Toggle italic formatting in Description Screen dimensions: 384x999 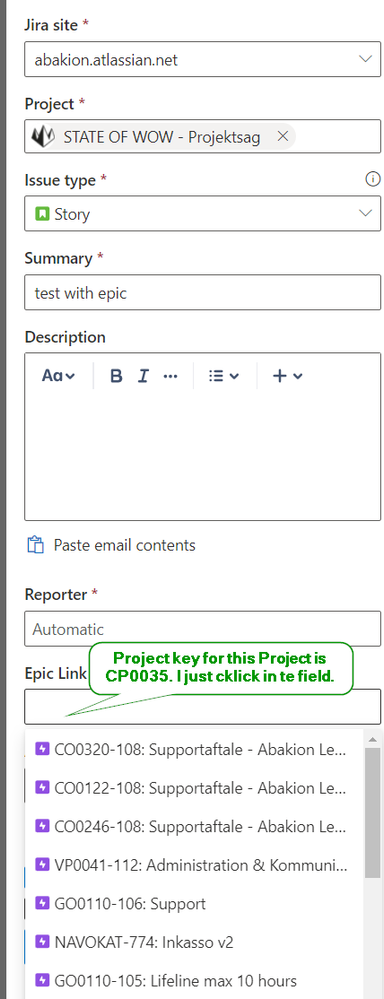coord(143,376)
